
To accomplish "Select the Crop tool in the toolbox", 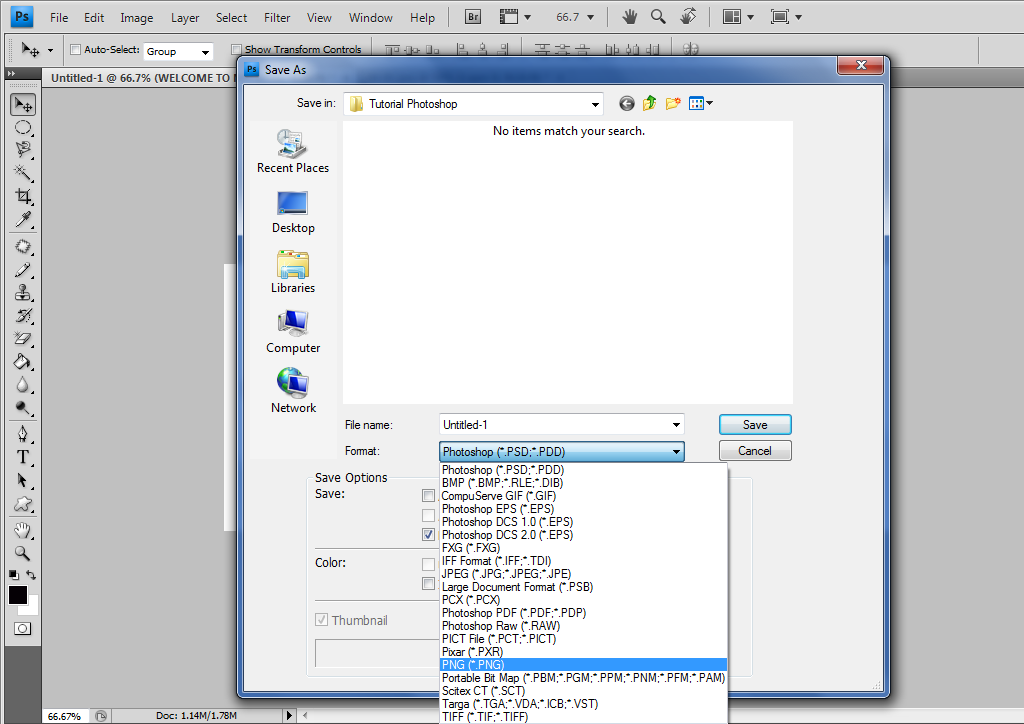I will 23,197.
